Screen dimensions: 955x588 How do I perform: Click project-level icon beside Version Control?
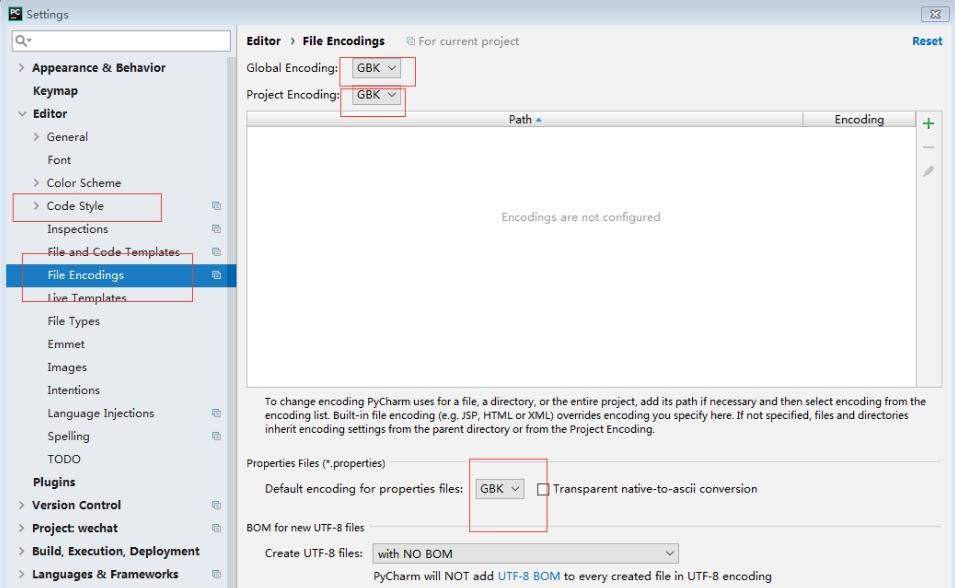[x=216, y=505]
